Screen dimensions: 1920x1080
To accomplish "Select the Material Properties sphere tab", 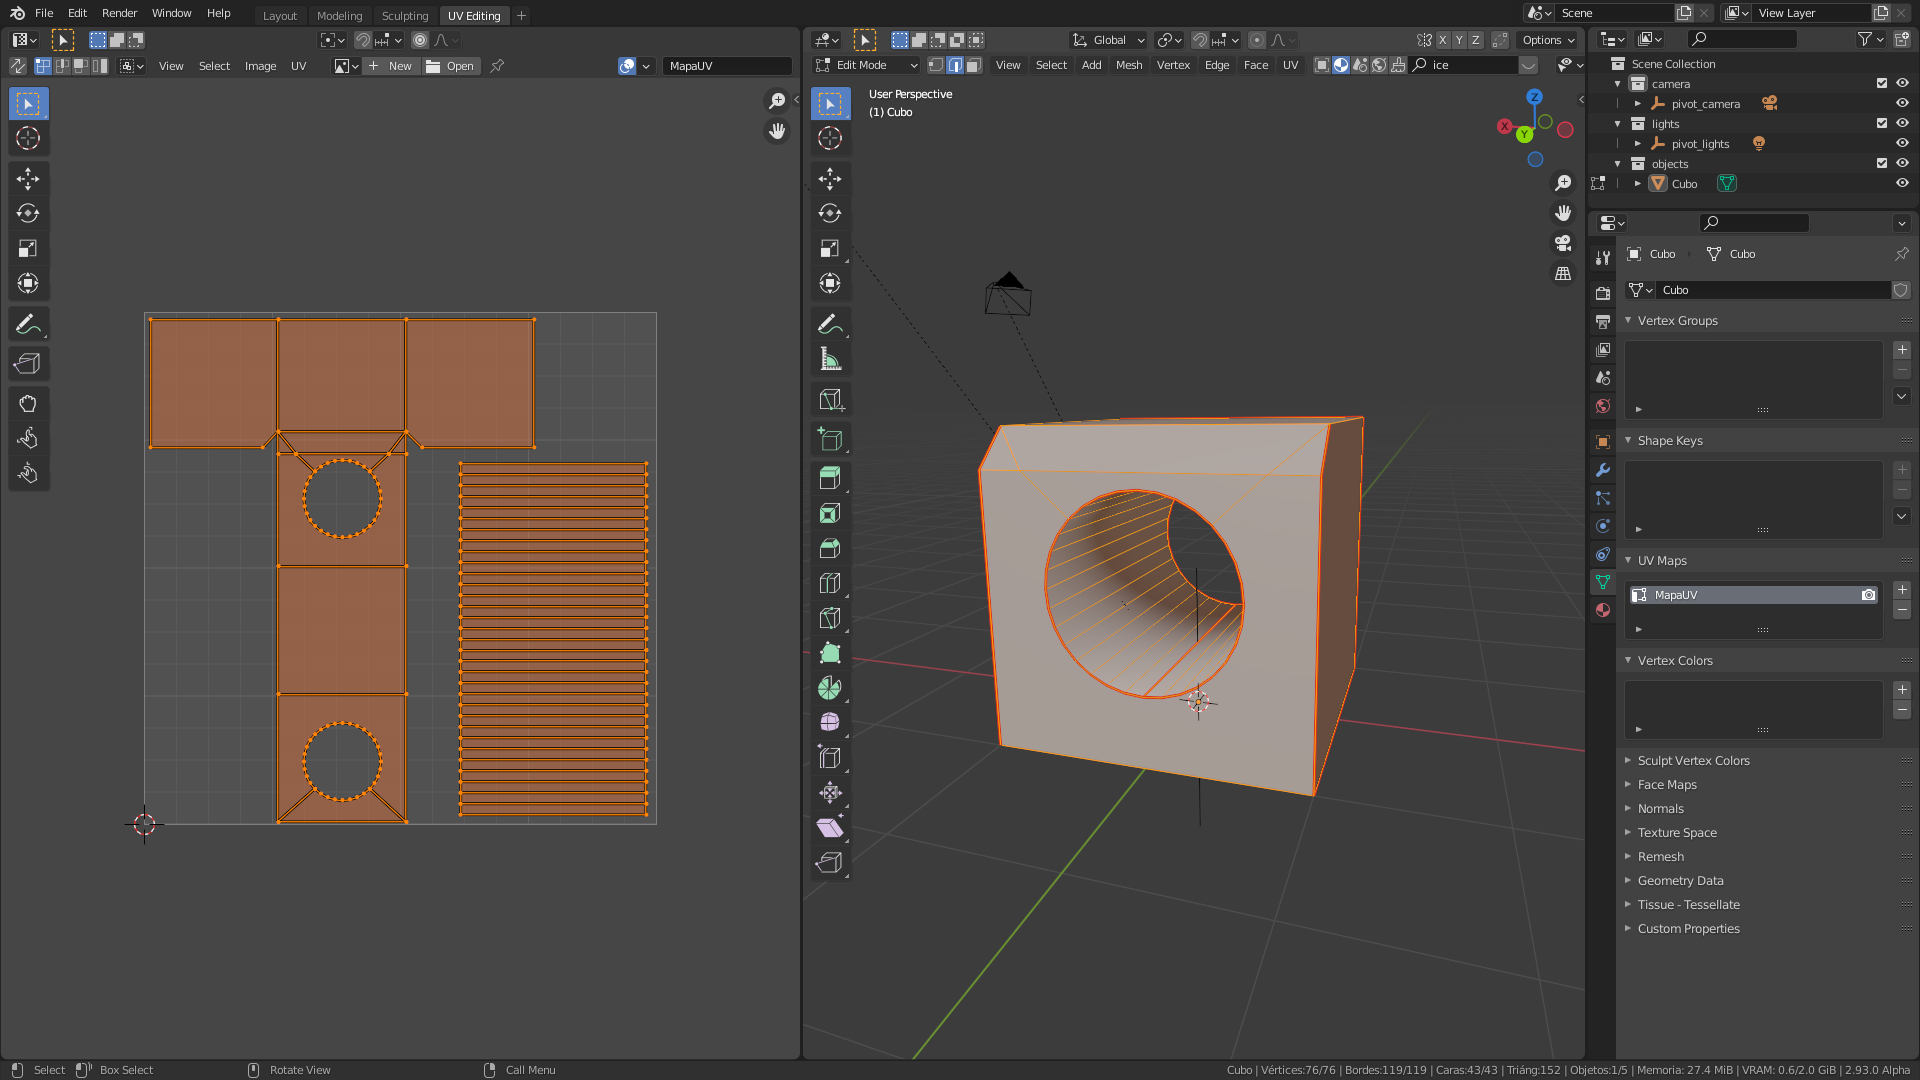I will [x=1603, y=610].
